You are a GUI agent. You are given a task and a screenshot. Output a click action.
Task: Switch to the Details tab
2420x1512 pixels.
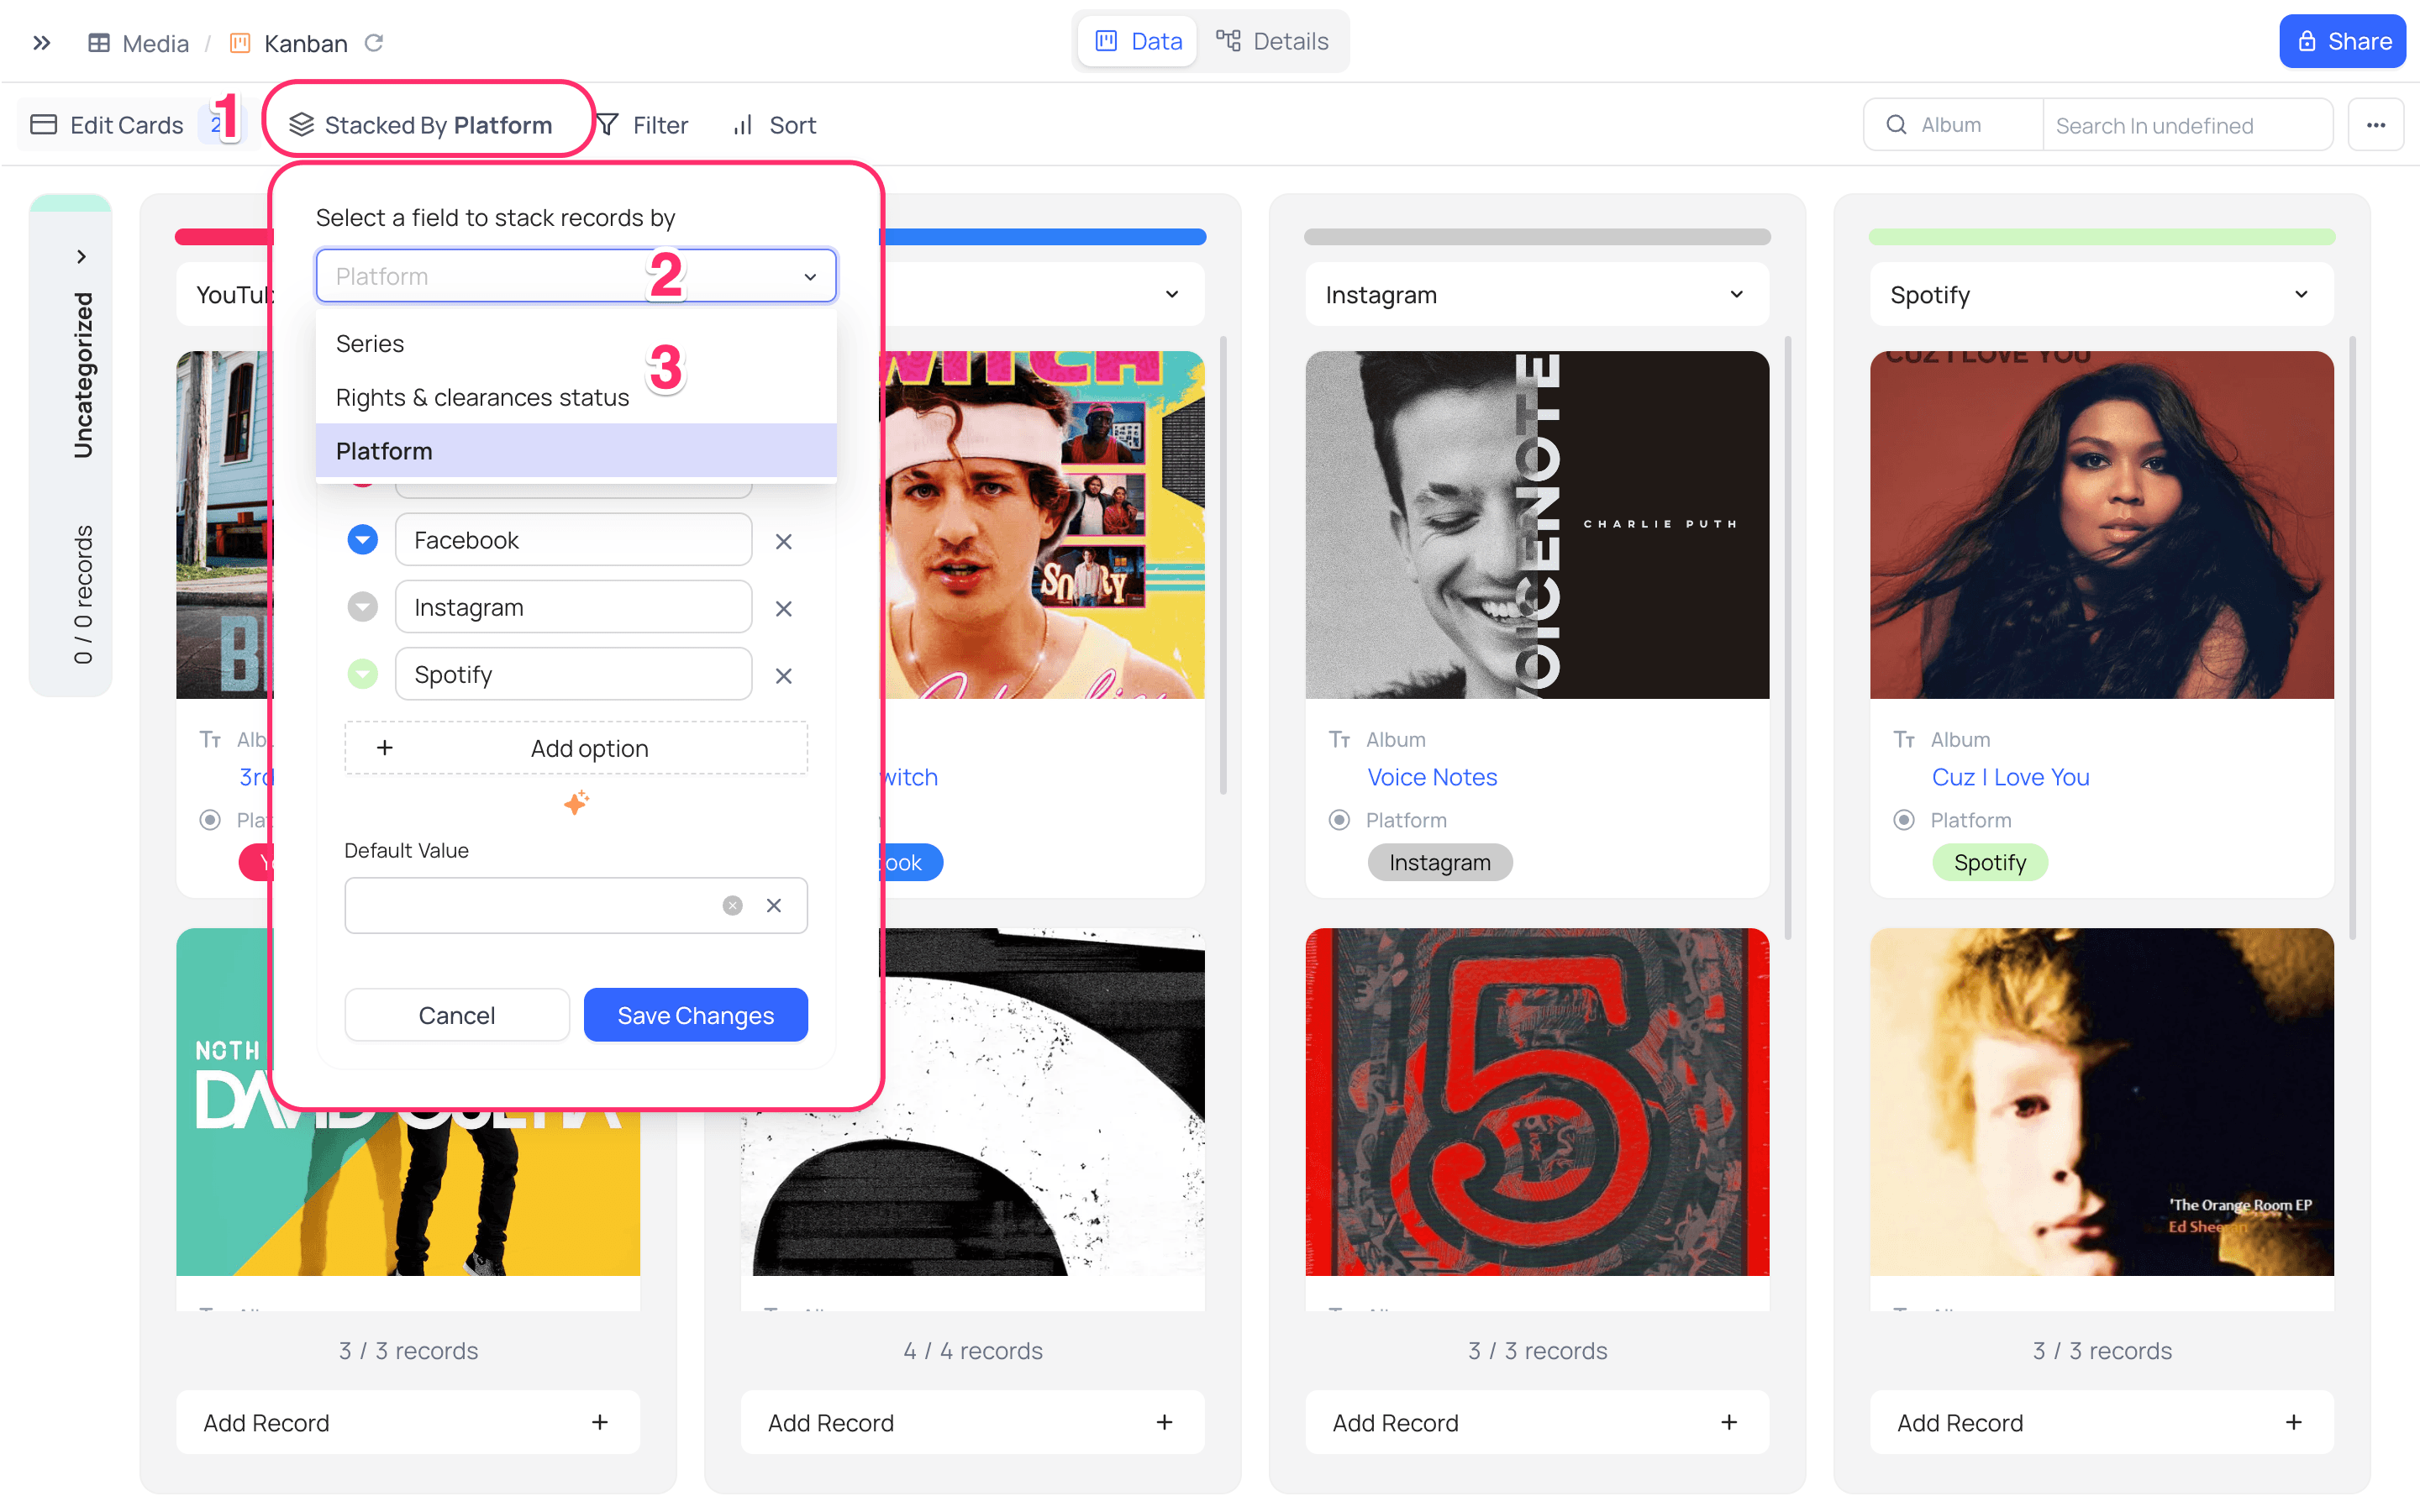click(x=1272, y=41)
